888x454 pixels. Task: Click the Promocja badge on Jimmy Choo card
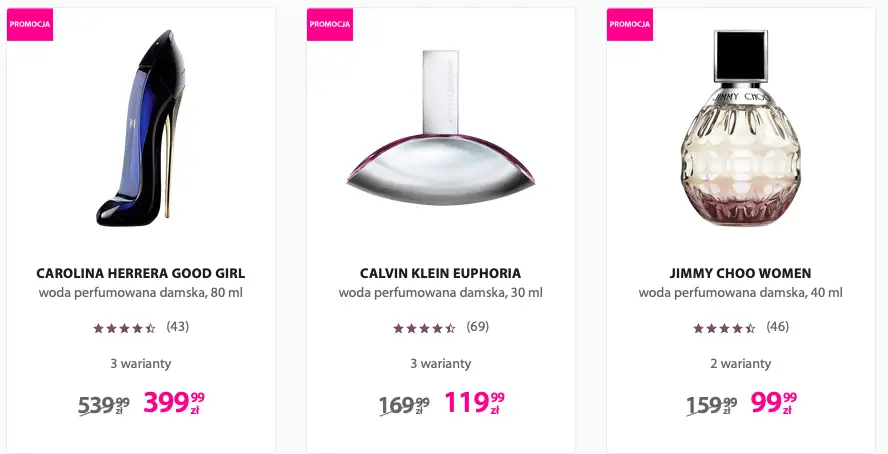(630, 24)
